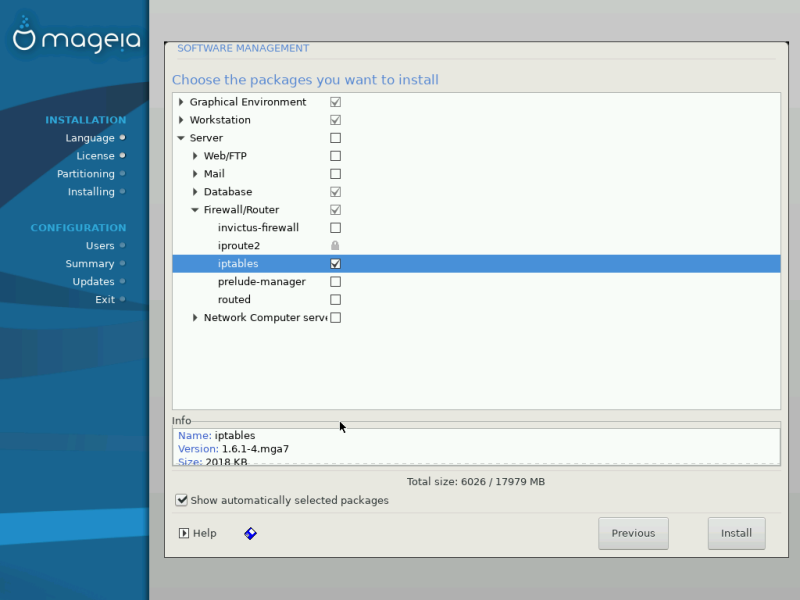Go back with the Previous button

[x=633, y=533]
